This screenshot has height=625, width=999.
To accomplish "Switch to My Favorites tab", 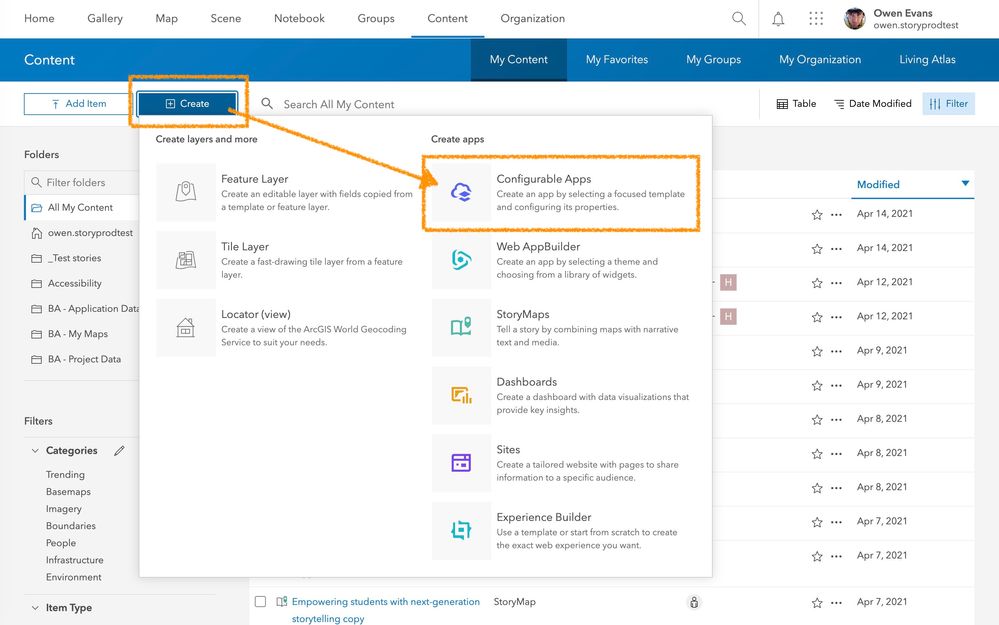I will coord(617,59).
